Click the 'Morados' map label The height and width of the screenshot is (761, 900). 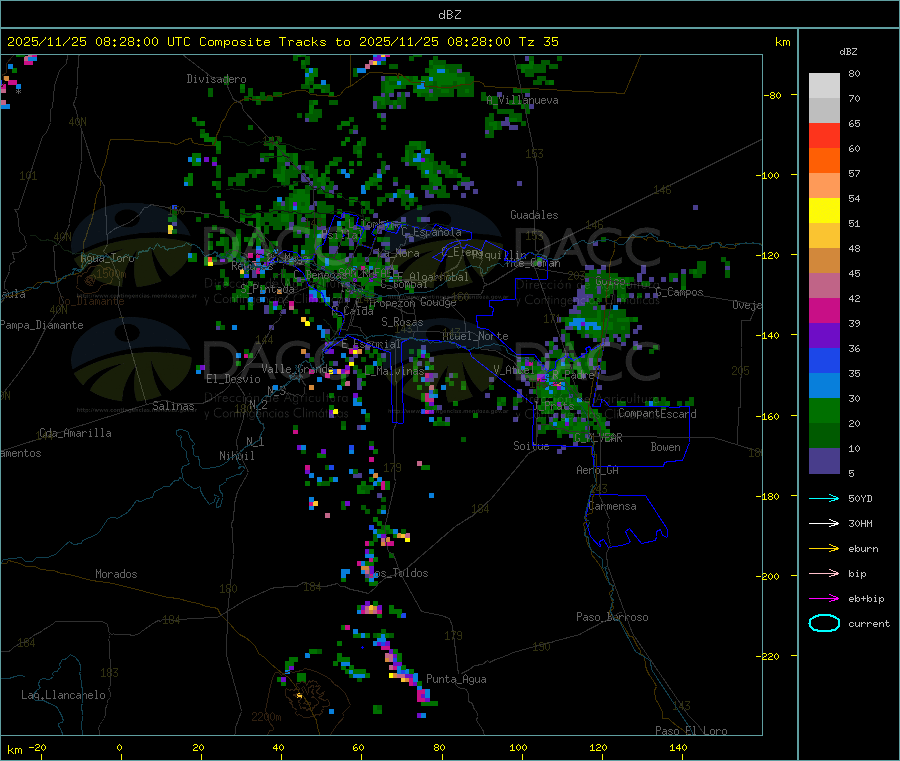(116, 574)
